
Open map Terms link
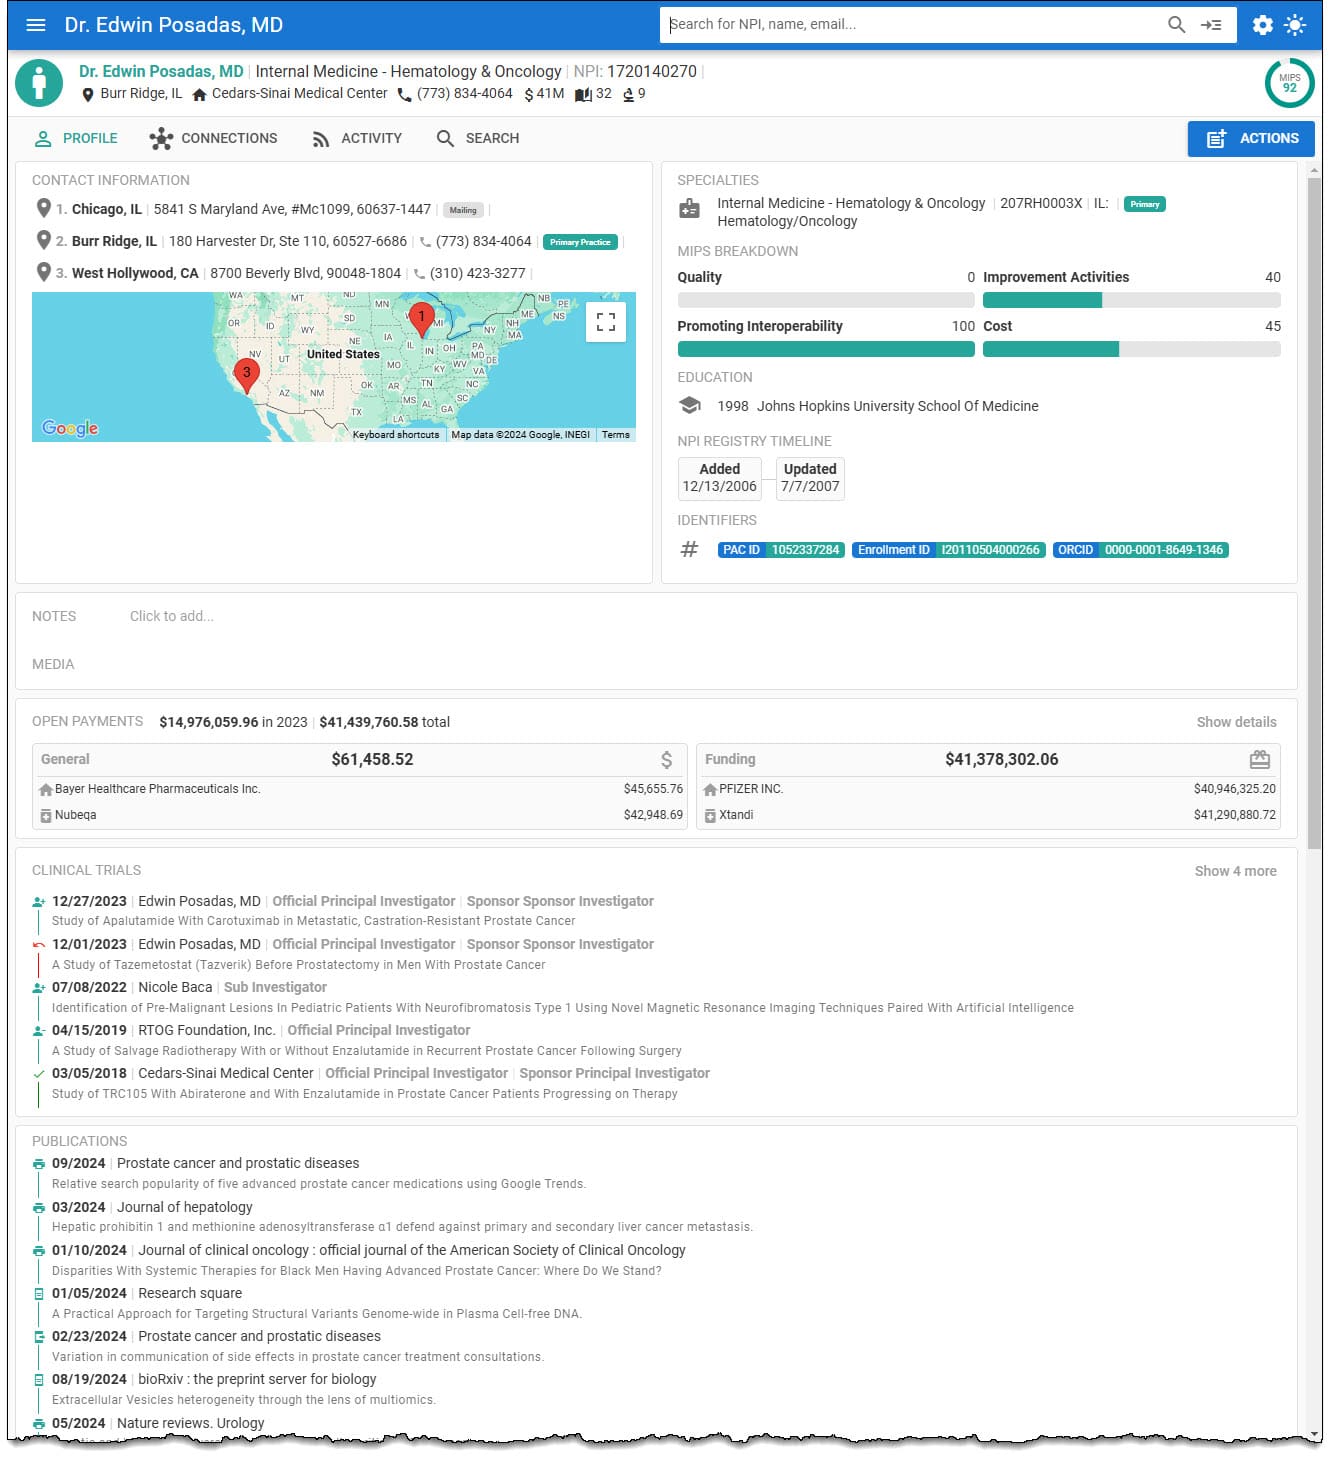tap(616, 435)
